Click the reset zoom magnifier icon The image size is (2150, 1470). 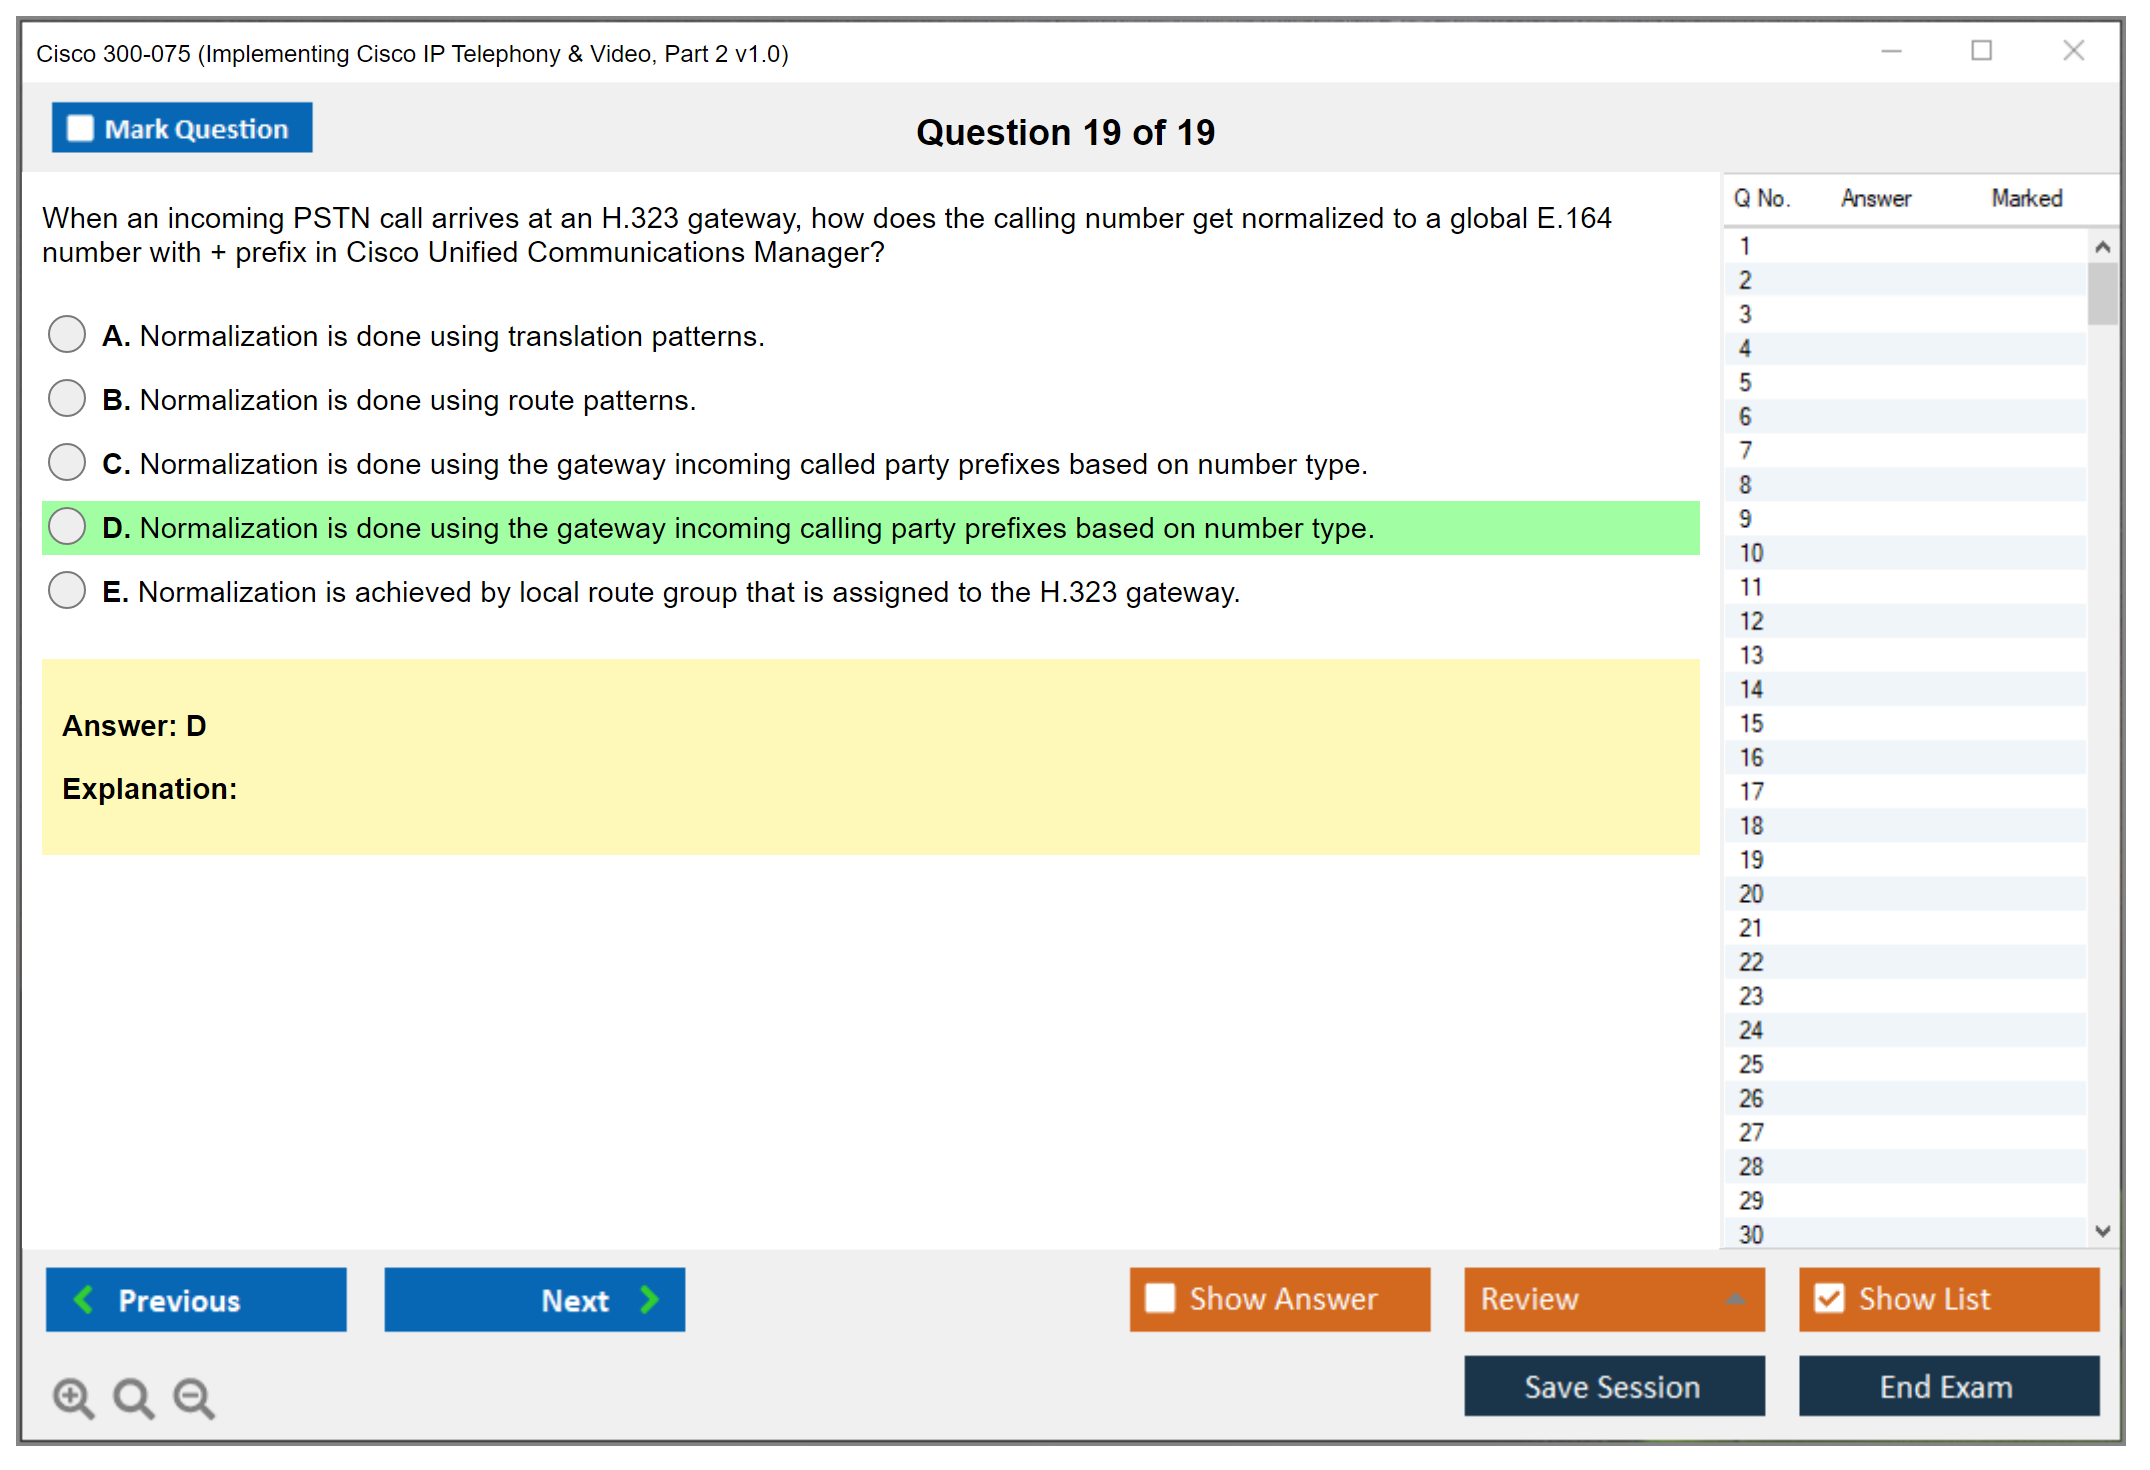coord(133,1397)
